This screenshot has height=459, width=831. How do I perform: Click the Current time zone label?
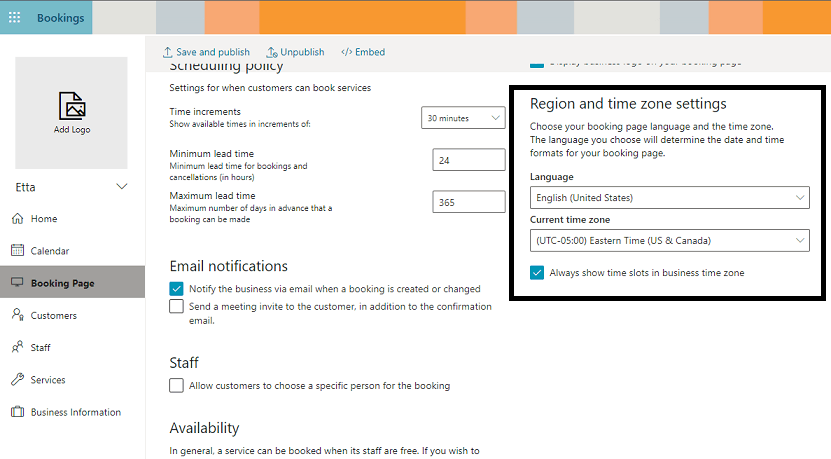click(x=570, y=219)
